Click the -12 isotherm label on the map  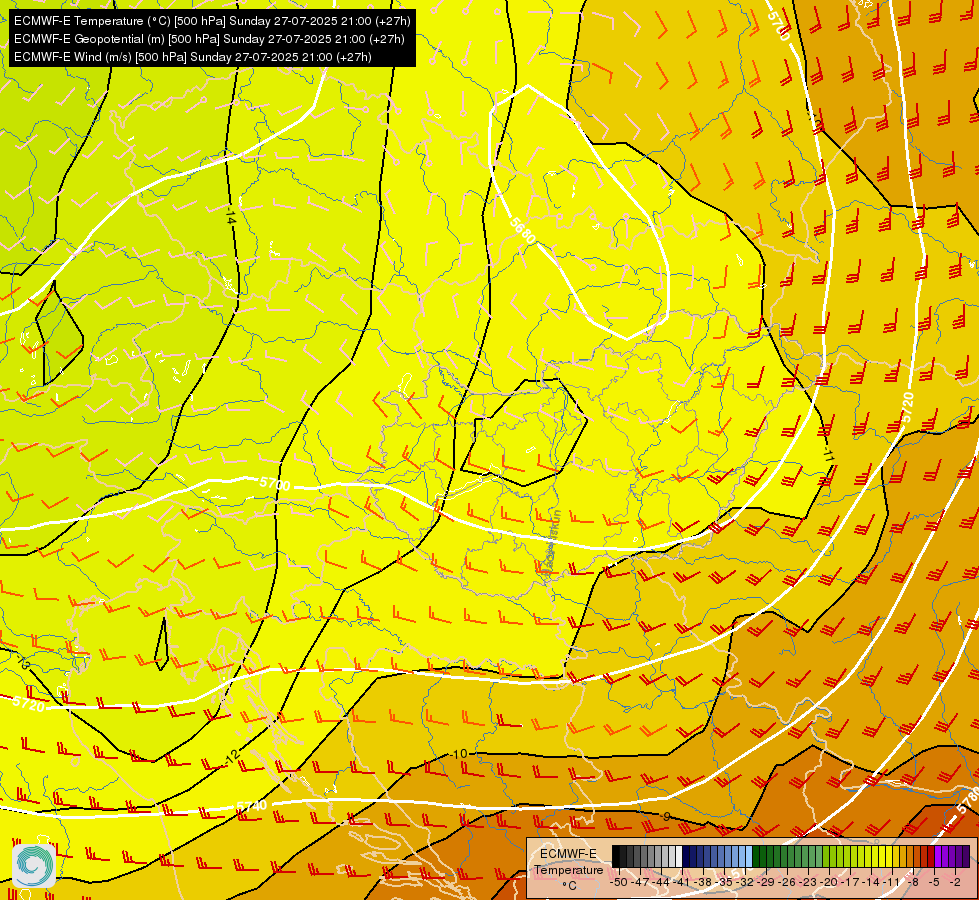coord(232,758)
